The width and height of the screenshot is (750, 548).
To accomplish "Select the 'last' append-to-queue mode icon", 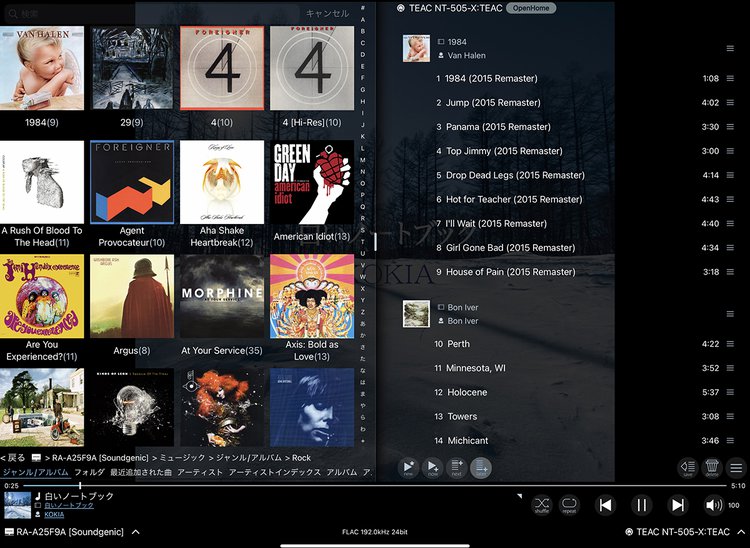I will pos(481,468).
